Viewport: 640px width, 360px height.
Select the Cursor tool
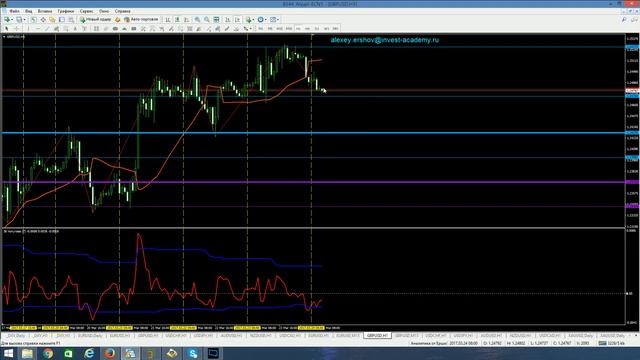point(7,29)
